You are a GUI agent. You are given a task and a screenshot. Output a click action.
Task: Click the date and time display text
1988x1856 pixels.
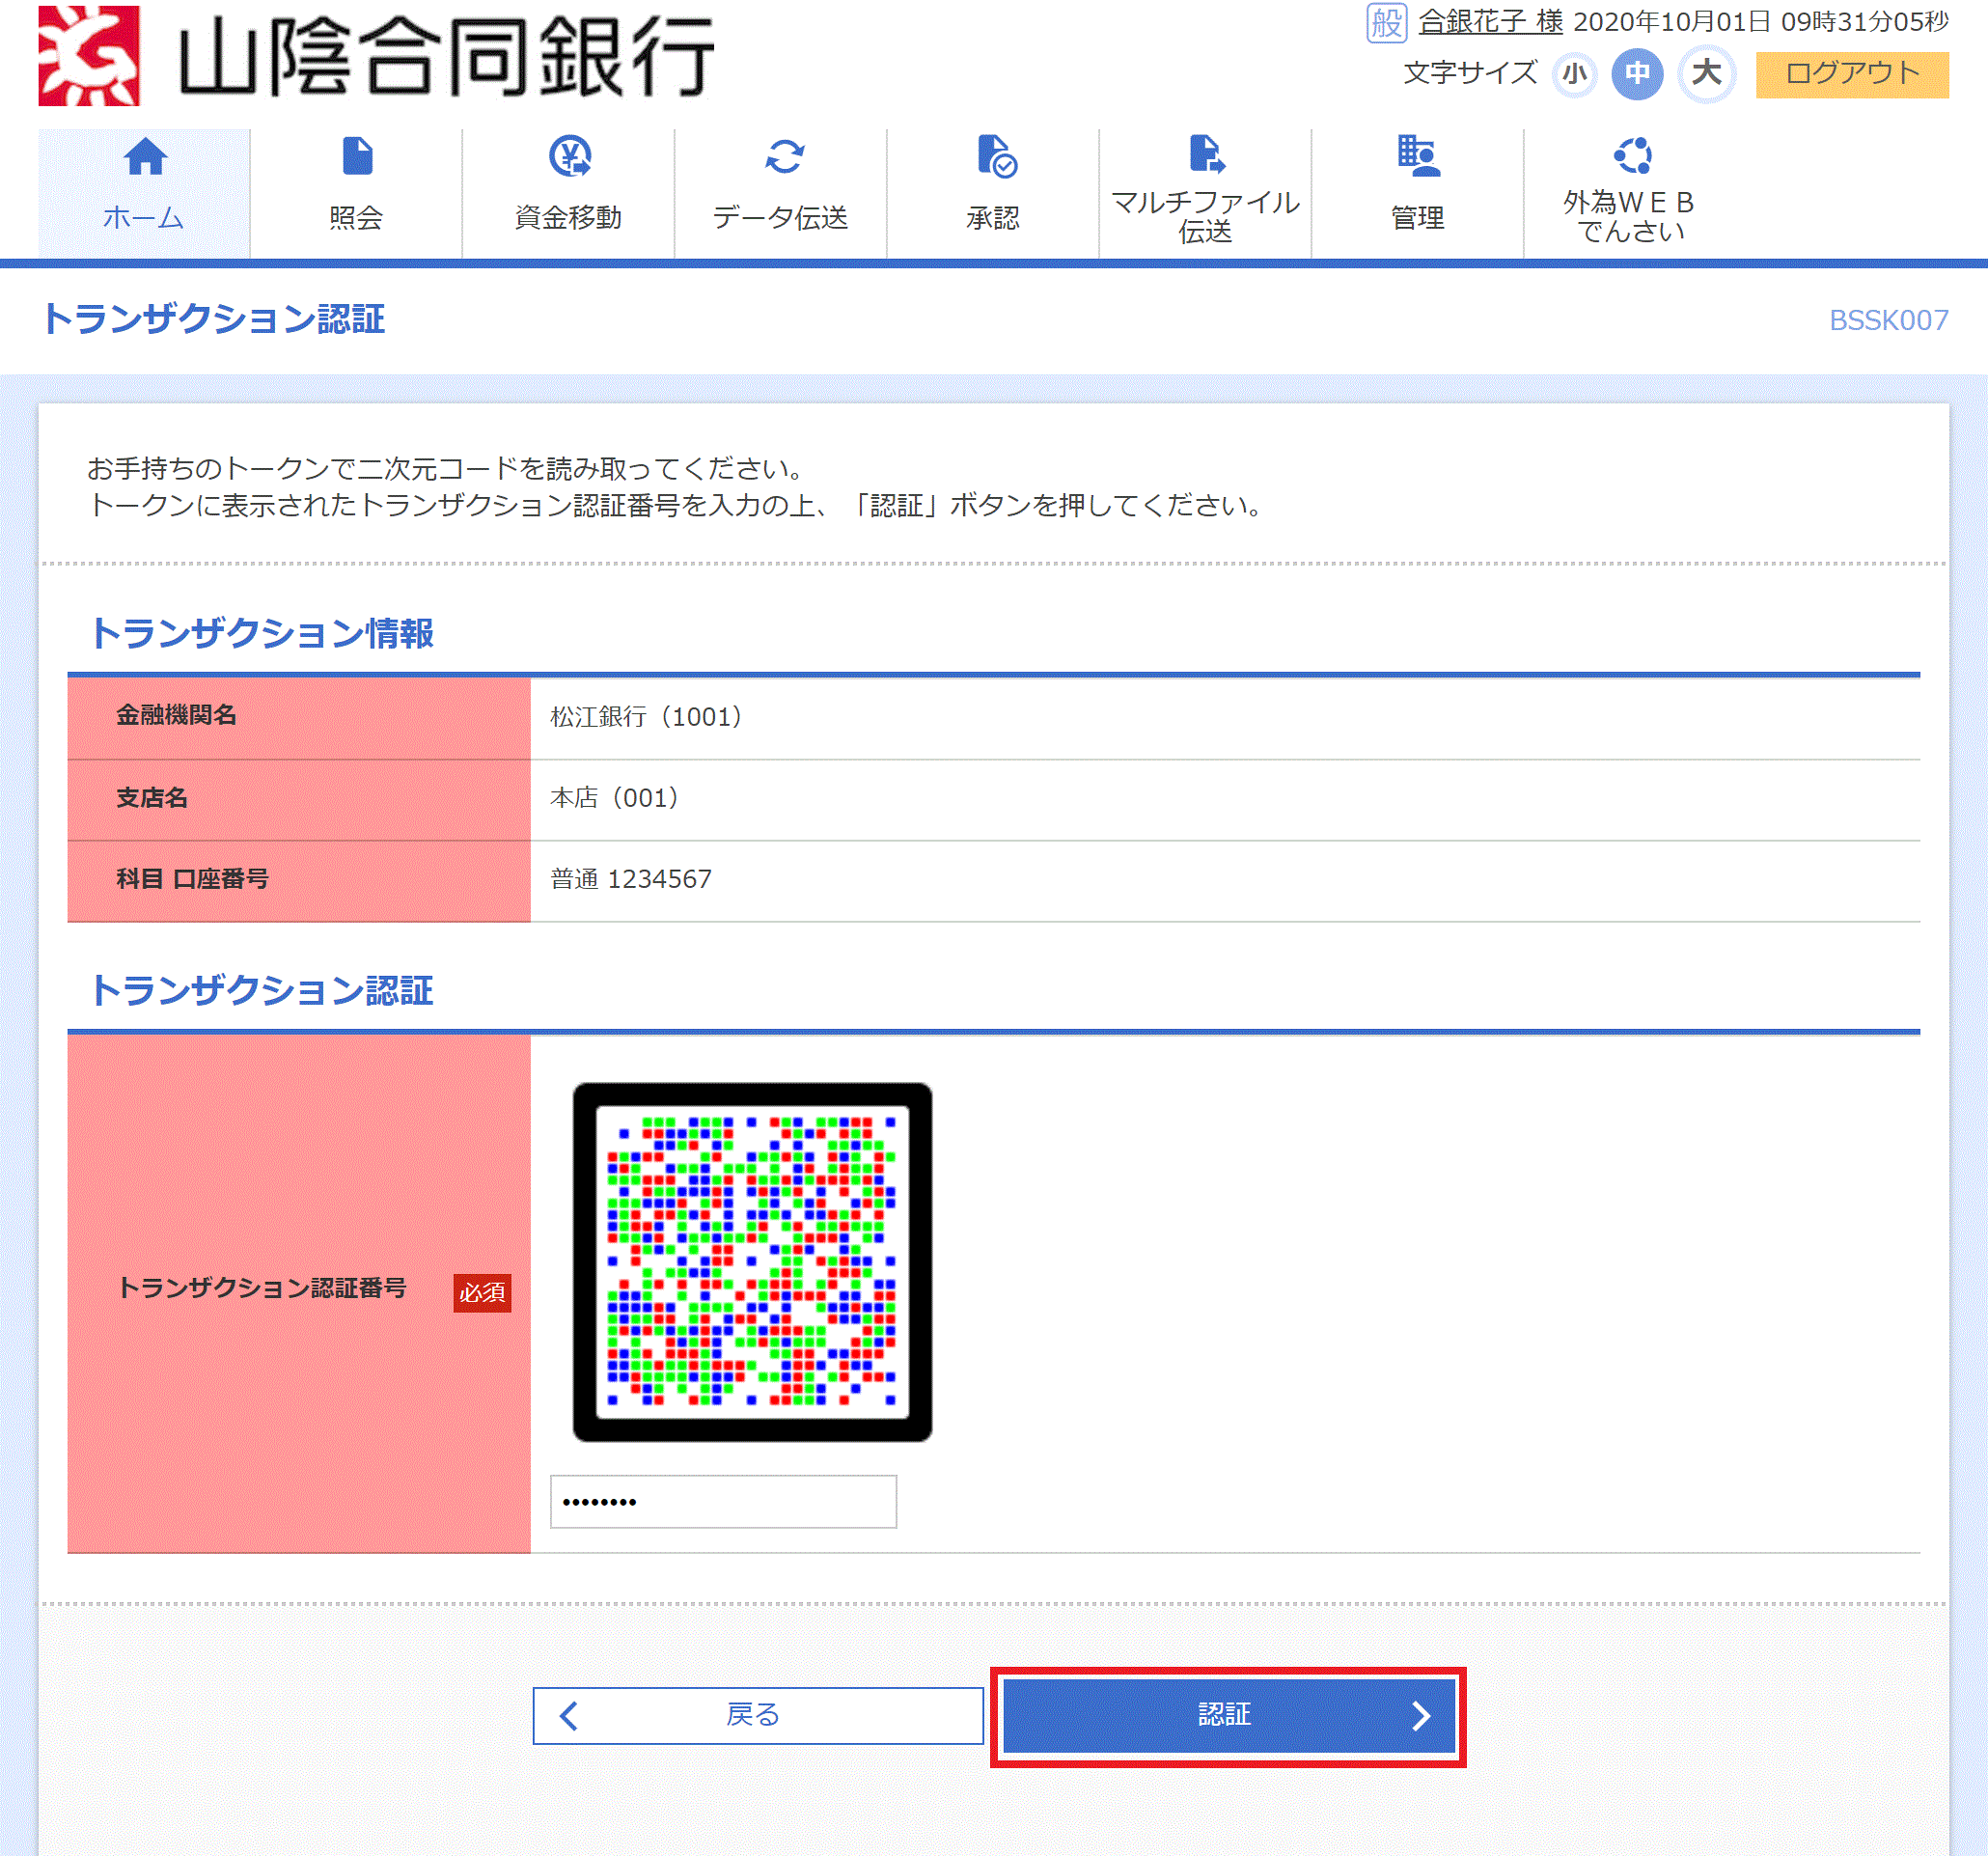click(x=1760, y=22)
